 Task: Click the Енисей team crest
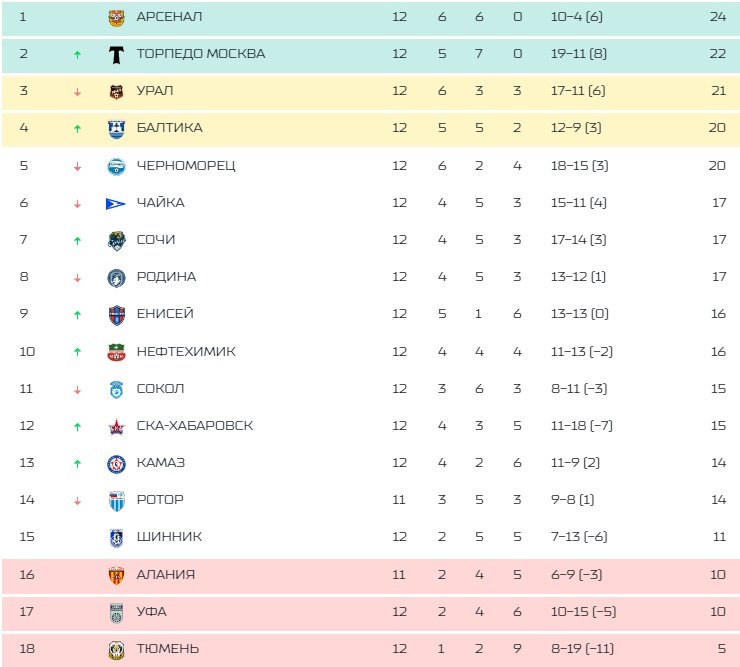pyautogui.click(x=116, y=314)
